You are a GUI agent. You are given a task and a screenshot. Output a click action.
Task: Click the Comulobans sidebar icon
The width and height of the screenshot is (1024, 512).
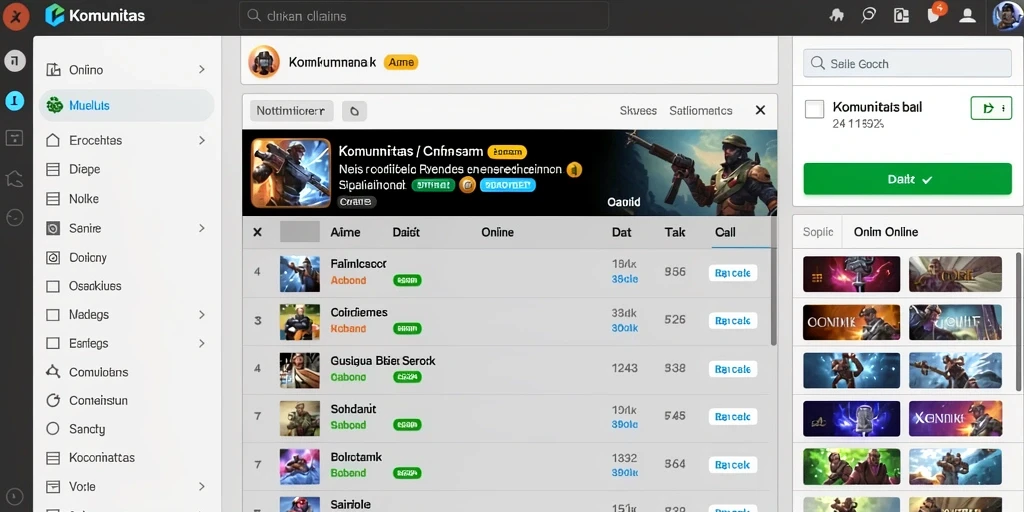(54, 372)
